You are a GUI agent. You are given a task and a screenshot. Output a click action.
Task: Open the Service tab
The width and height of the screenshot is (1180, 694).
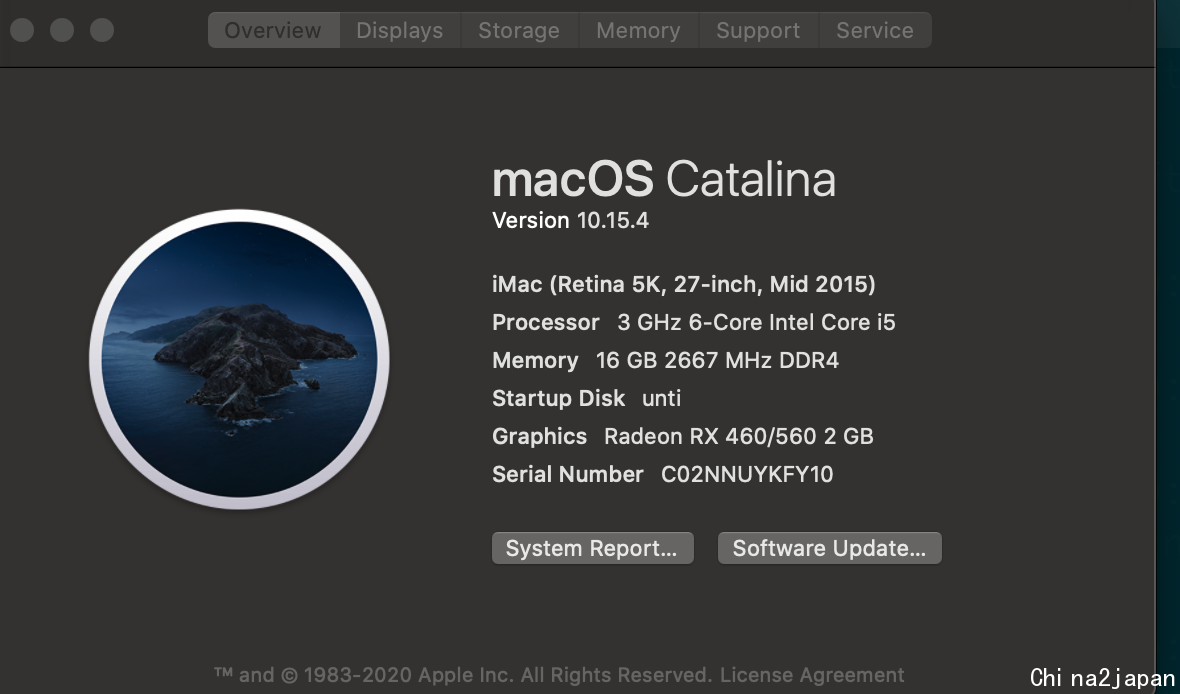click(x=875, y=30)
